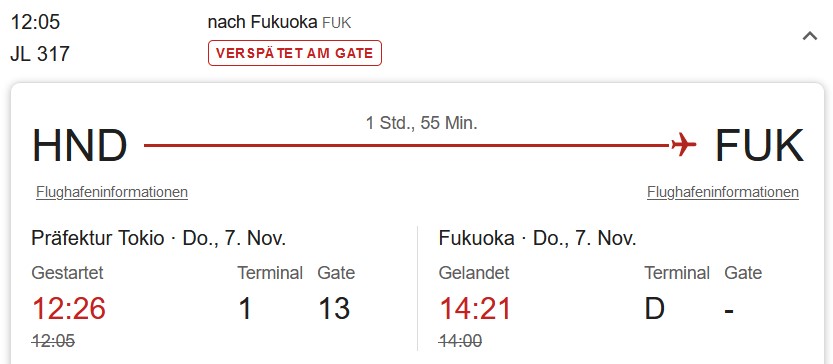833x364 pixels.
Task: Click the FUK airport code heading
Action: 759,146
